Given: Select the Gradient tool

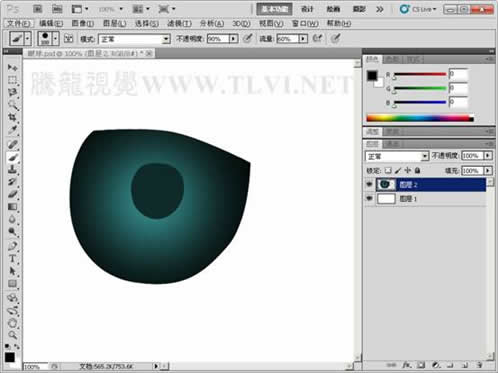Looking at the screenshot, I should coord(12,207).
